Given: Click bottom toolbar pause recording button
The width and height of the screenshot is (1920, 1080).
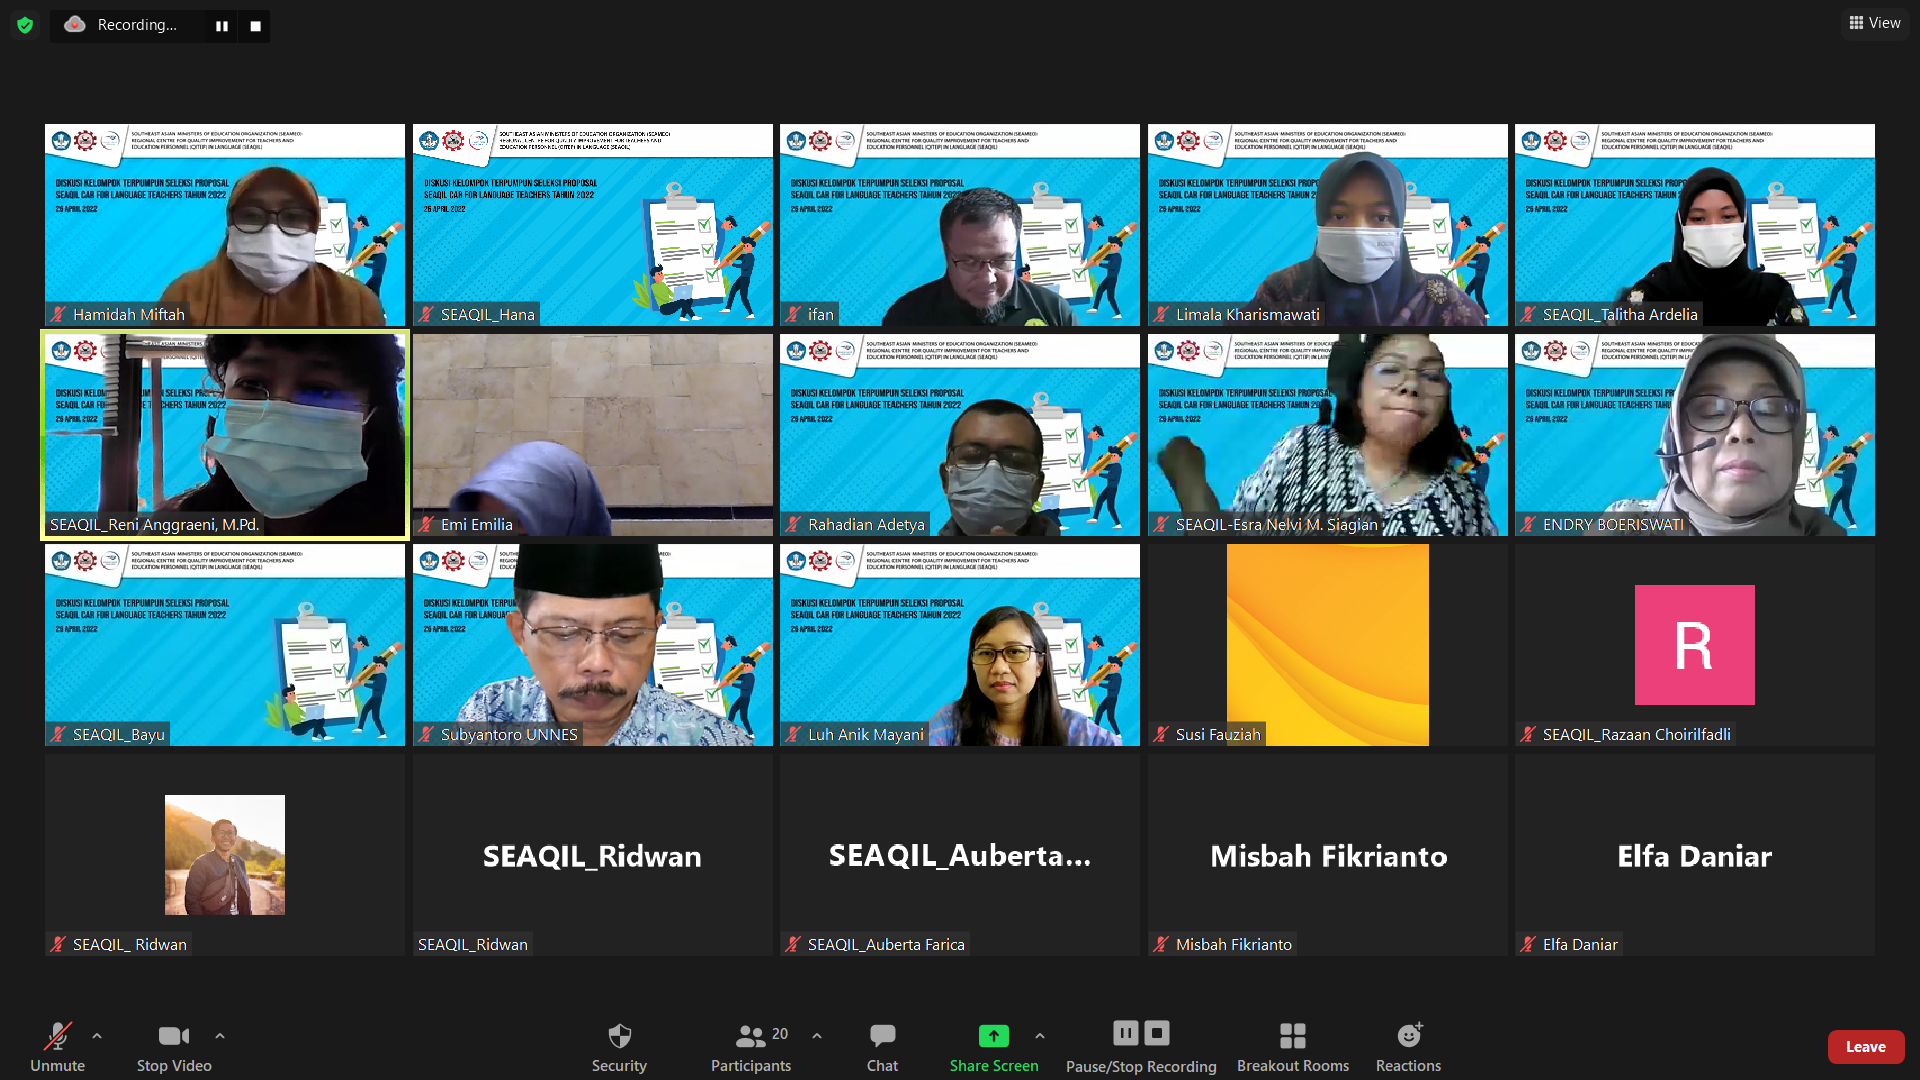Looking at the screenshot, I should (x=1125, y=1032).
